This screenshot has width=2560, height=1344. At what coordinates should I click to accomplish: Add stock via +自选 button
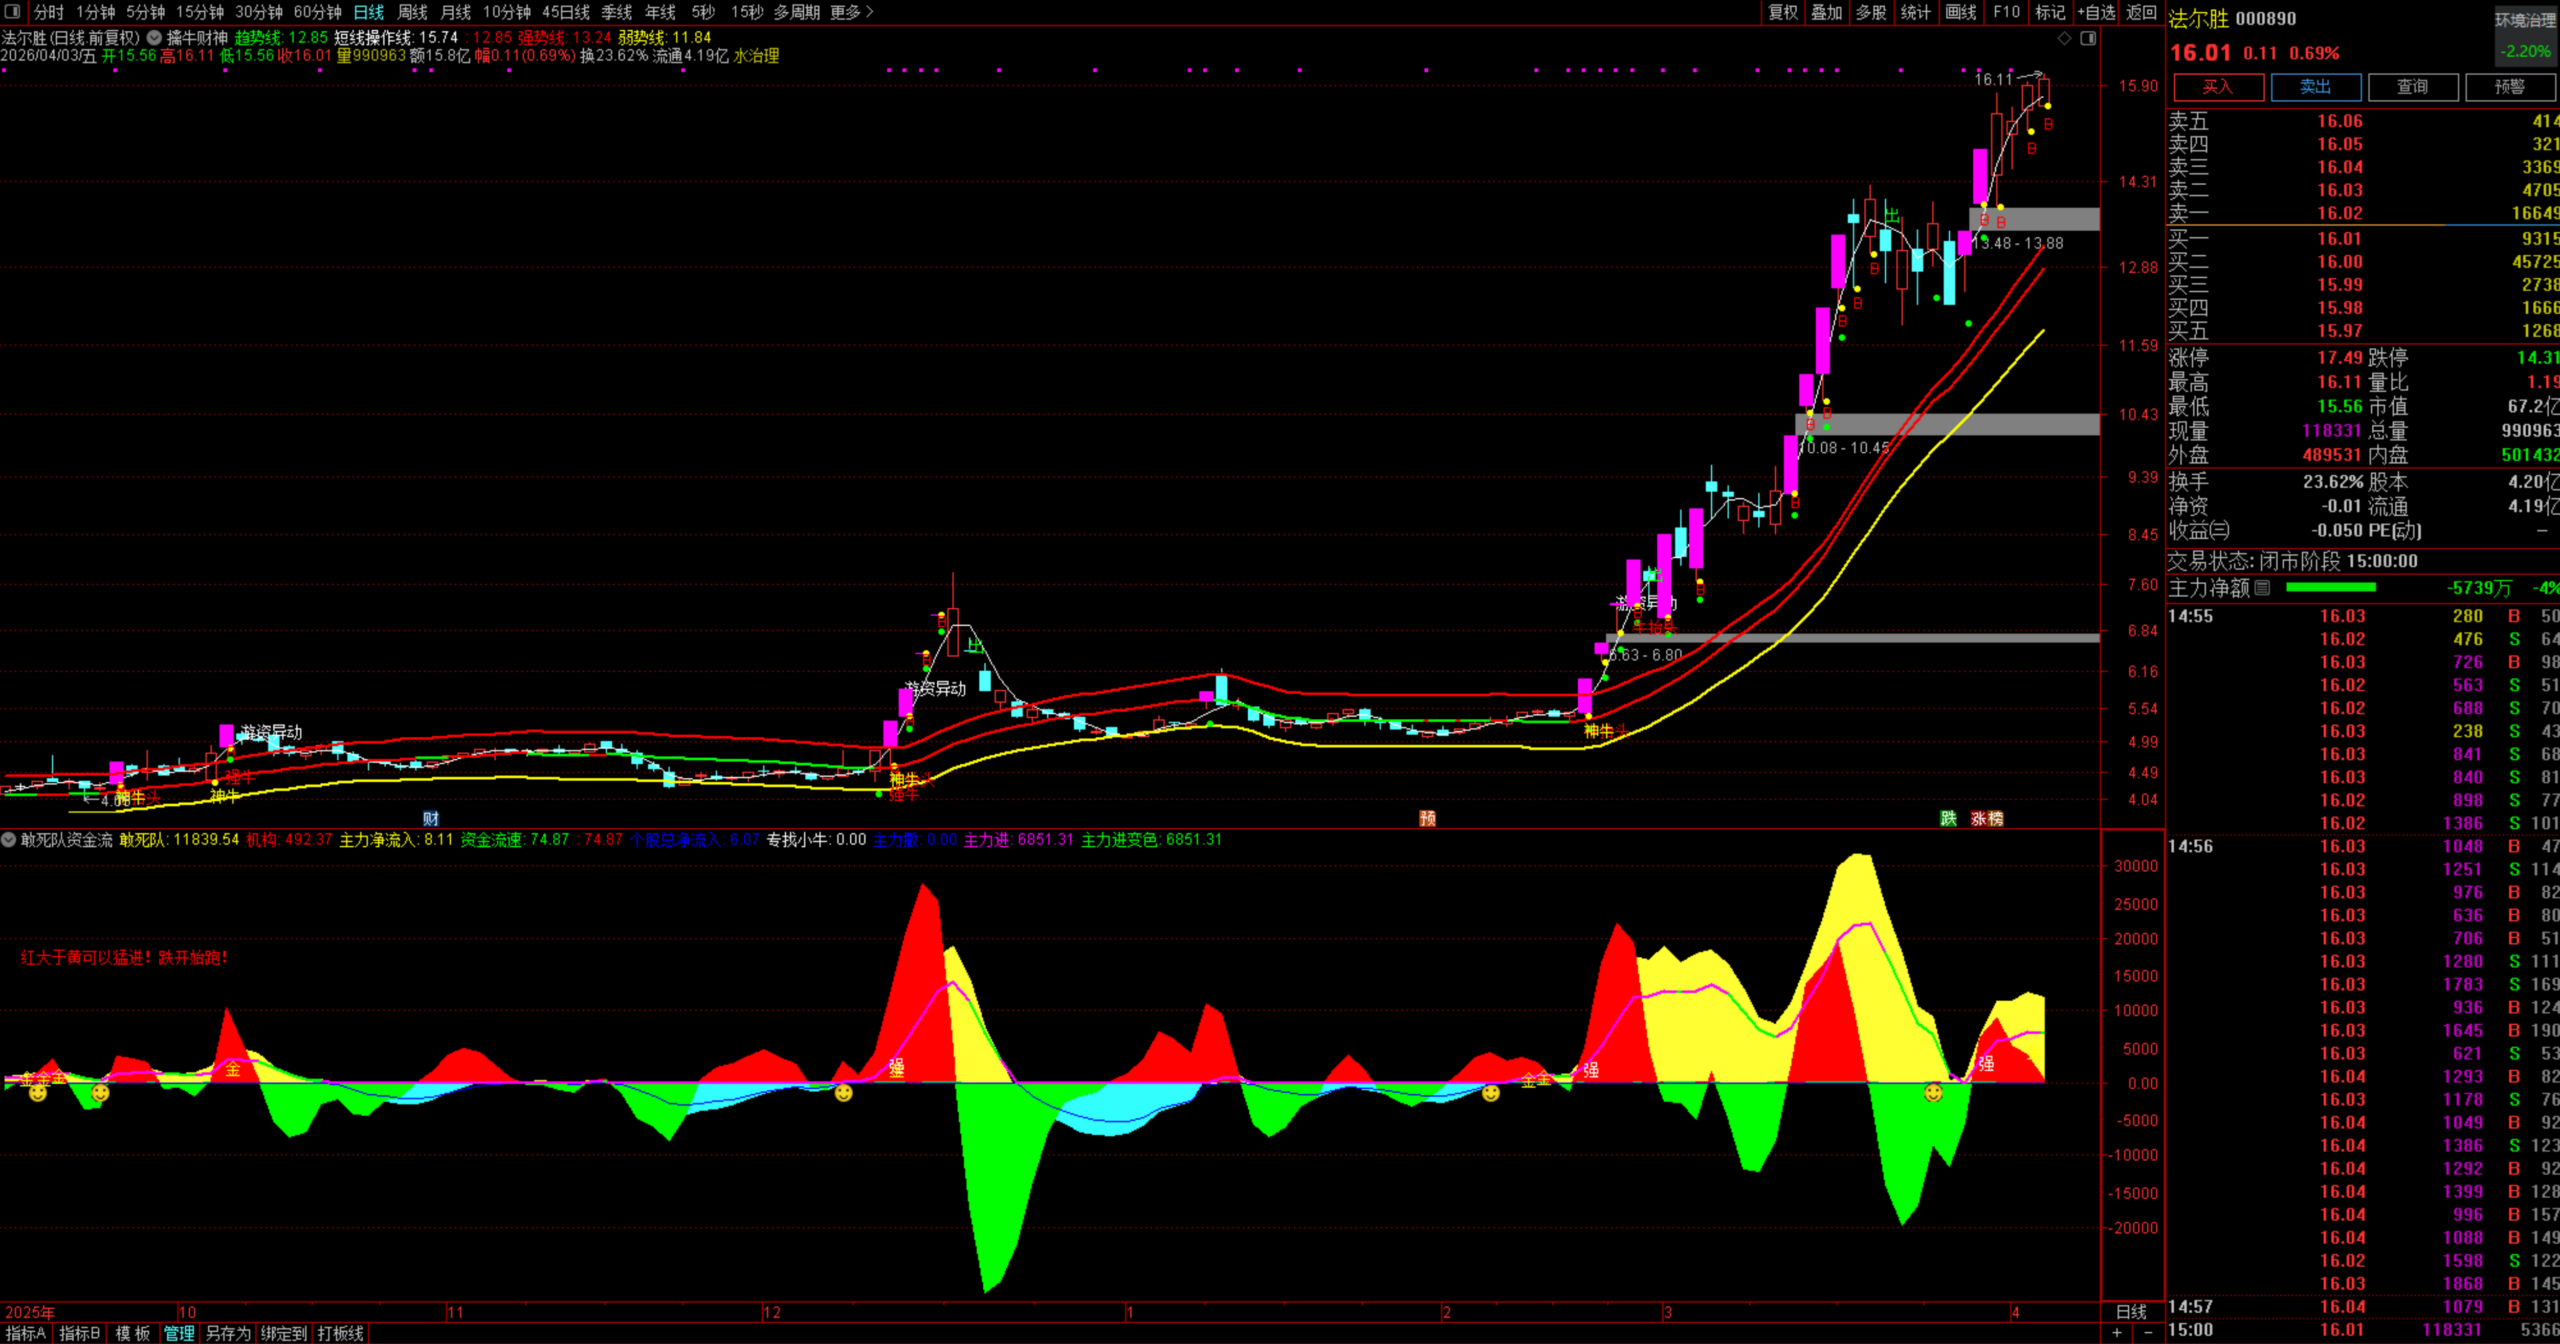pos(2096,12)
